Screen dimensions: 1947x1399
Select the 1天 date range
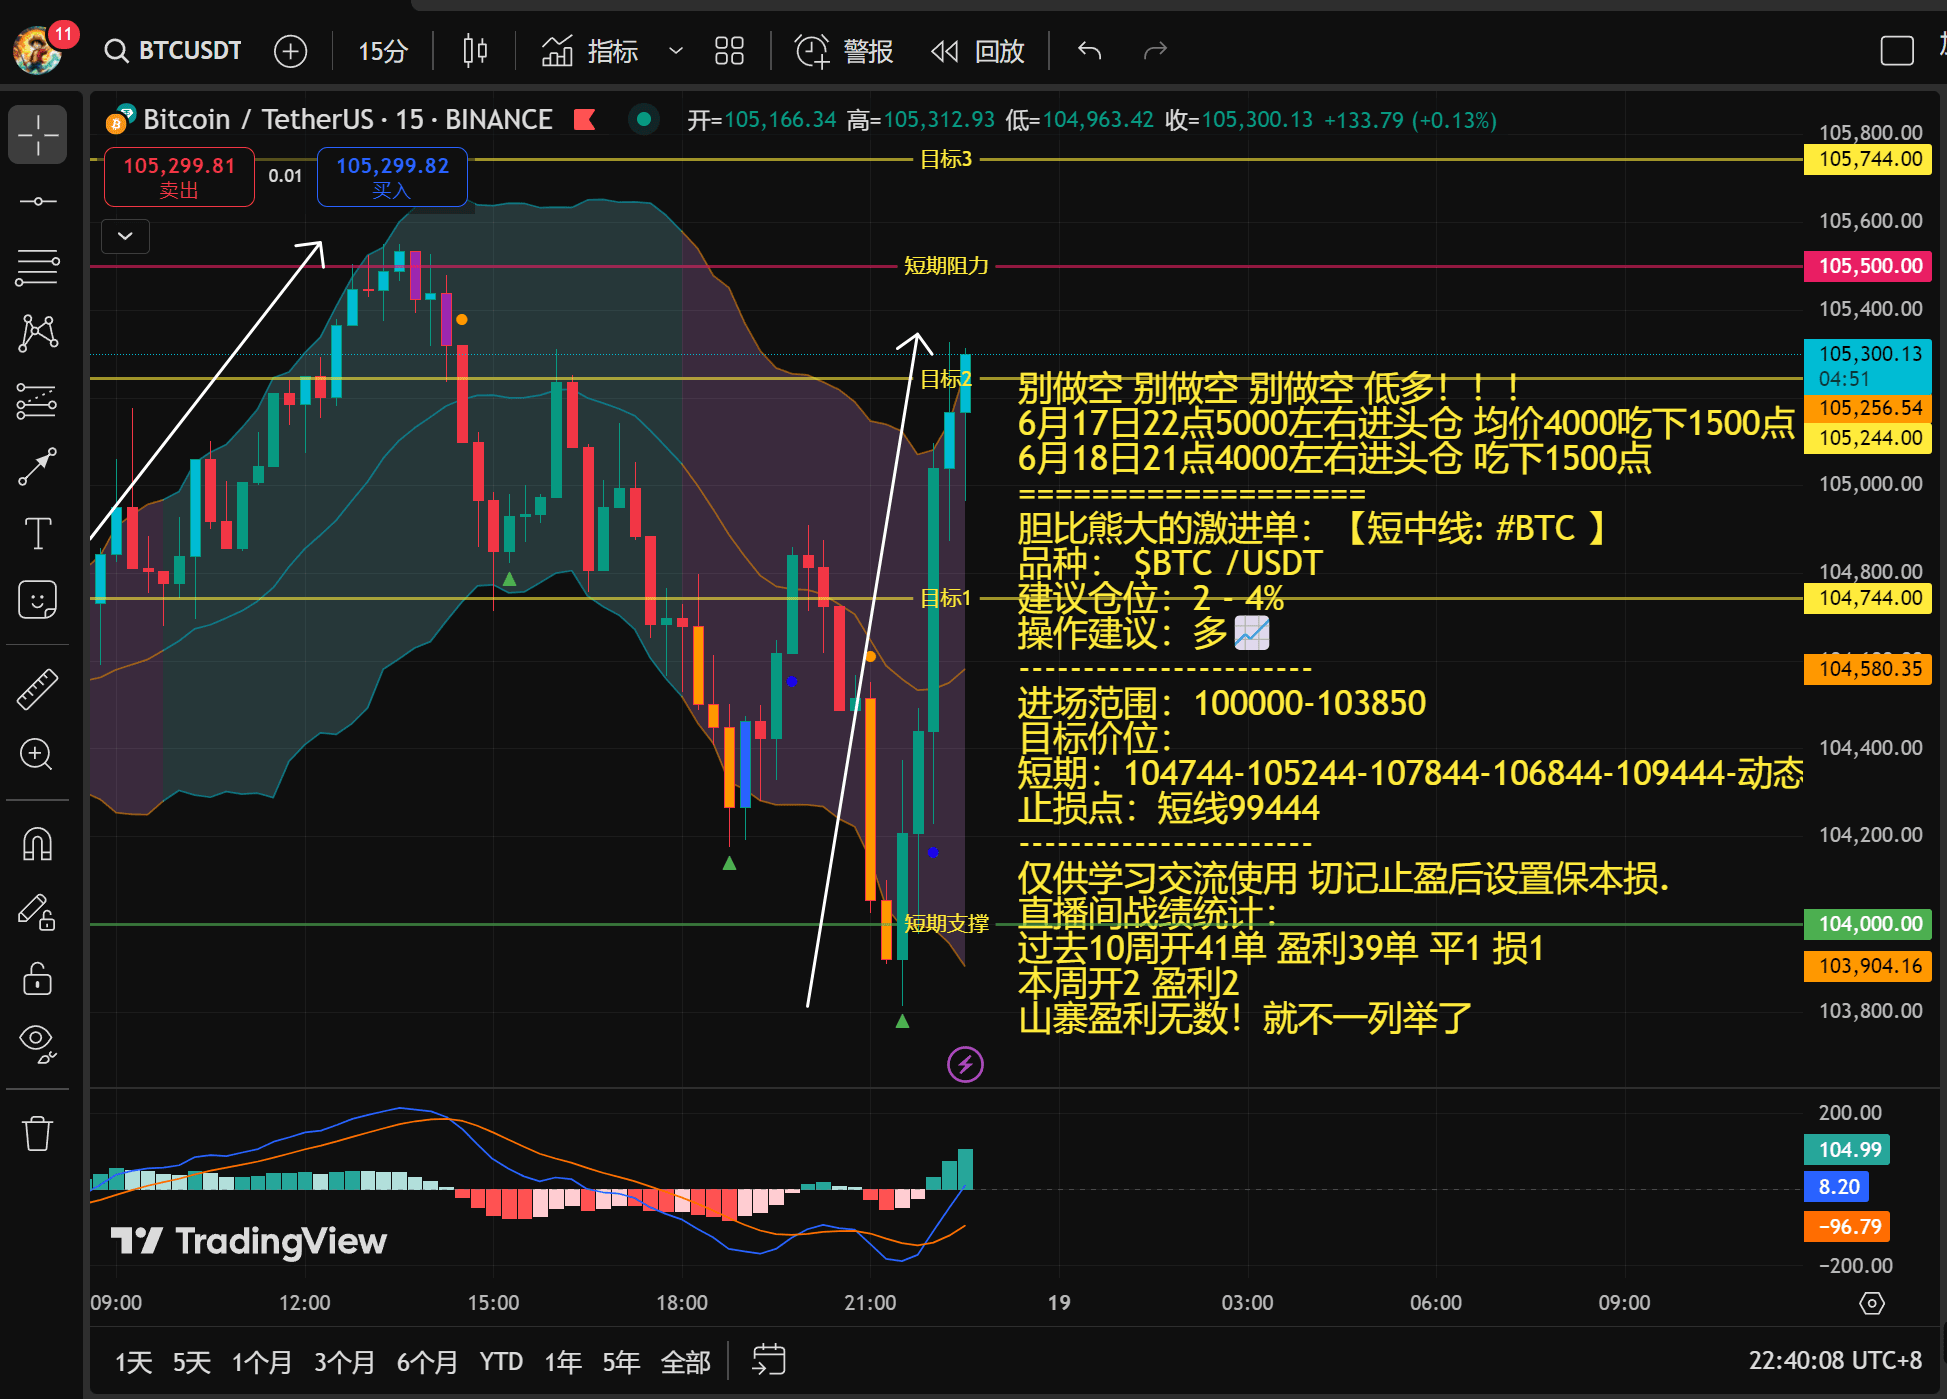[x=133, y=1362]
